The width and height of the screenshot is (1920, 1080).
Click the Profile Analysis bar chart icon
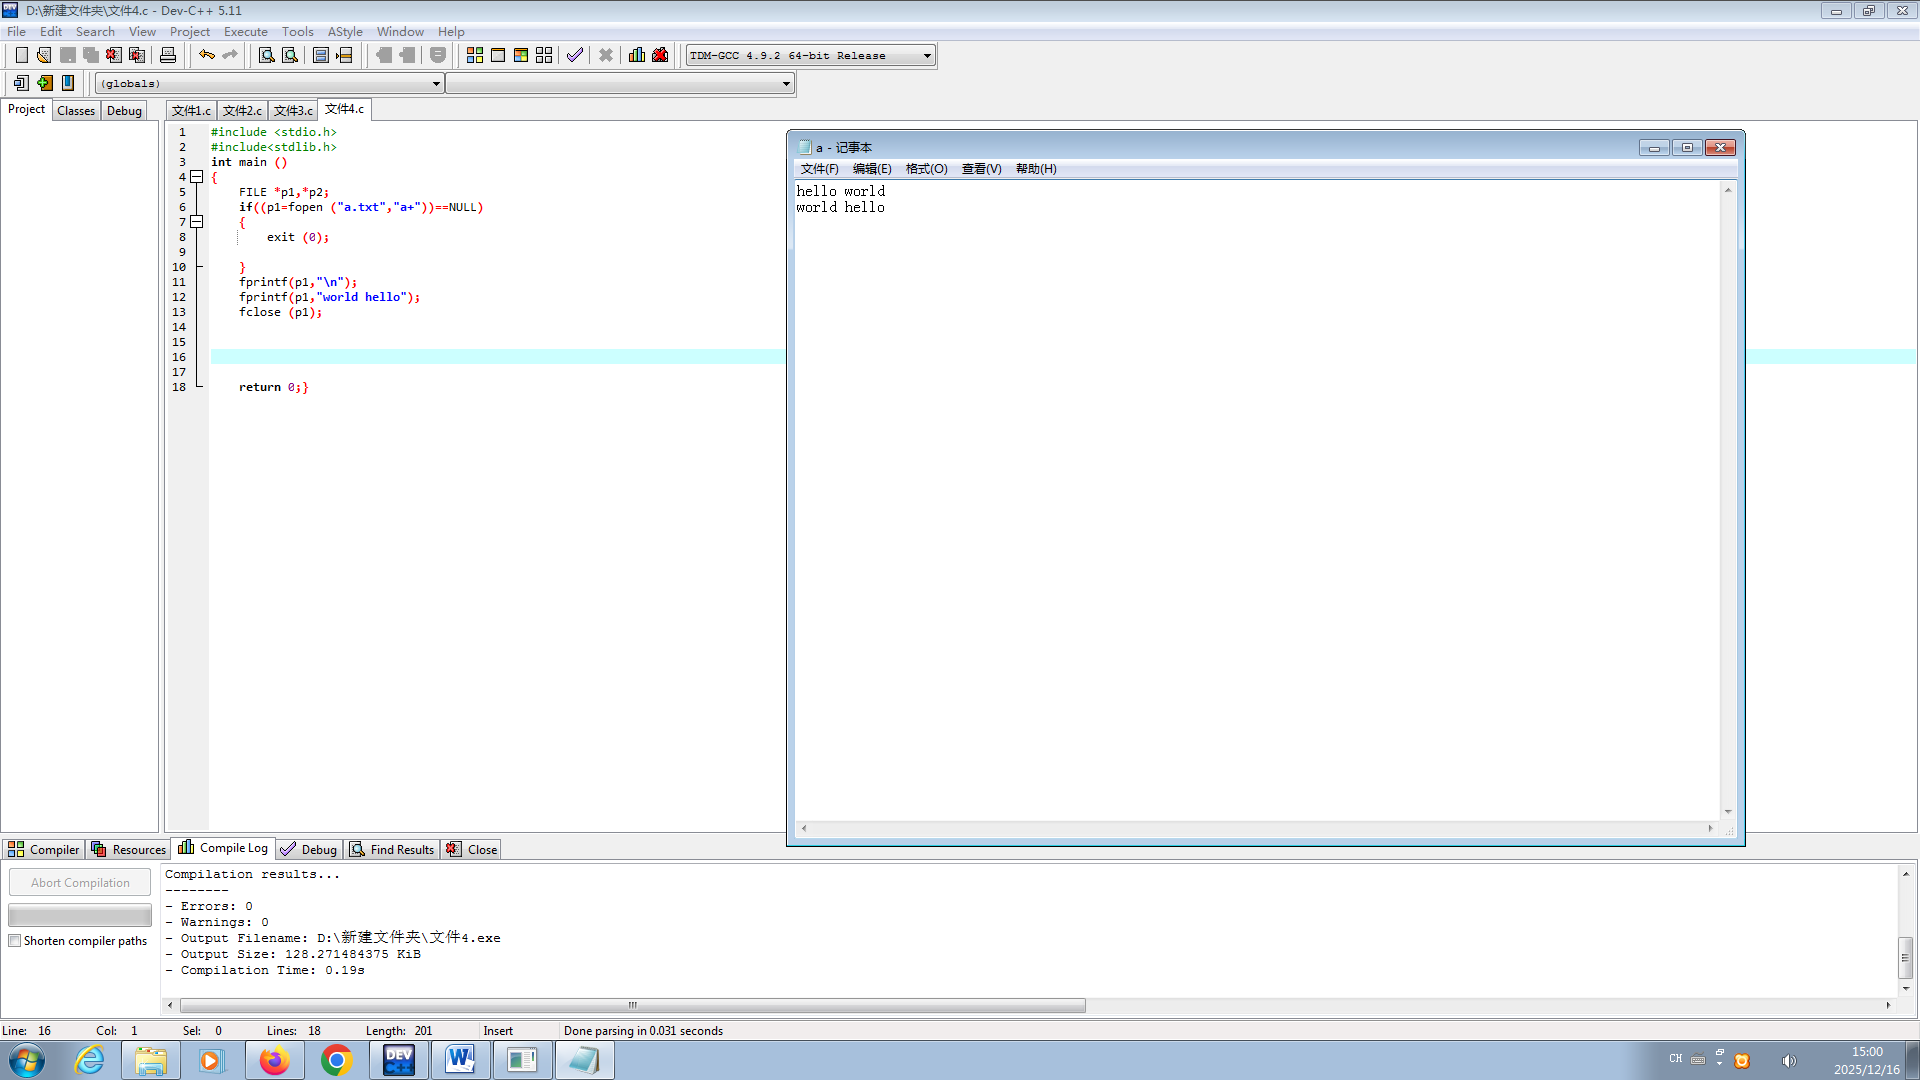pyautogui.click(x=637, y=55)
